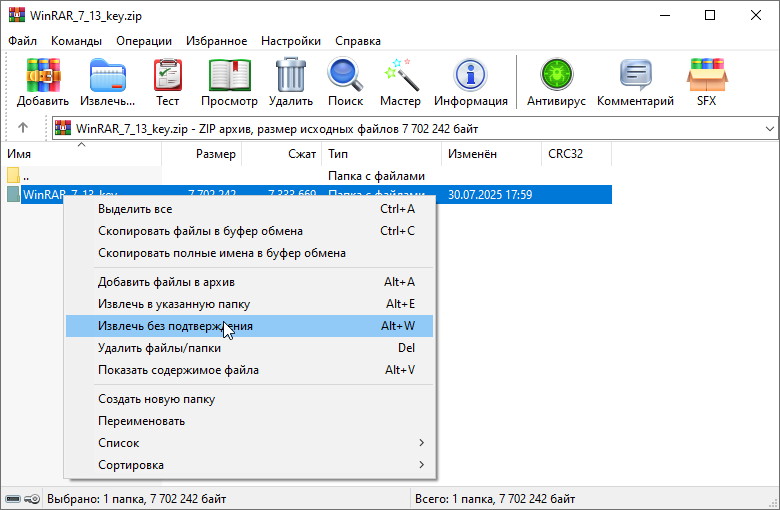Click the parent folder '..' icon
This screenshot has width=780, height=510.
coord(13,175)
